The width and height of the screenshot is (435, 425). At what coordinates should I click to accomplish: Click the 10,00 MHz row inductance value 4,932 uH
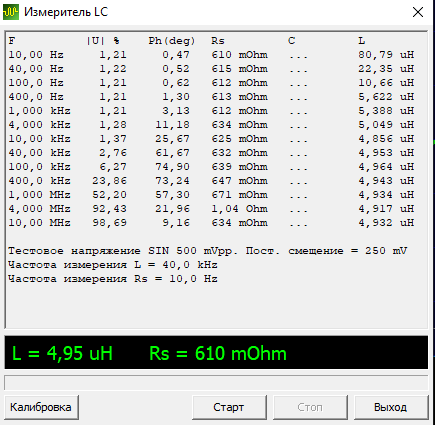tap(386, 223)
